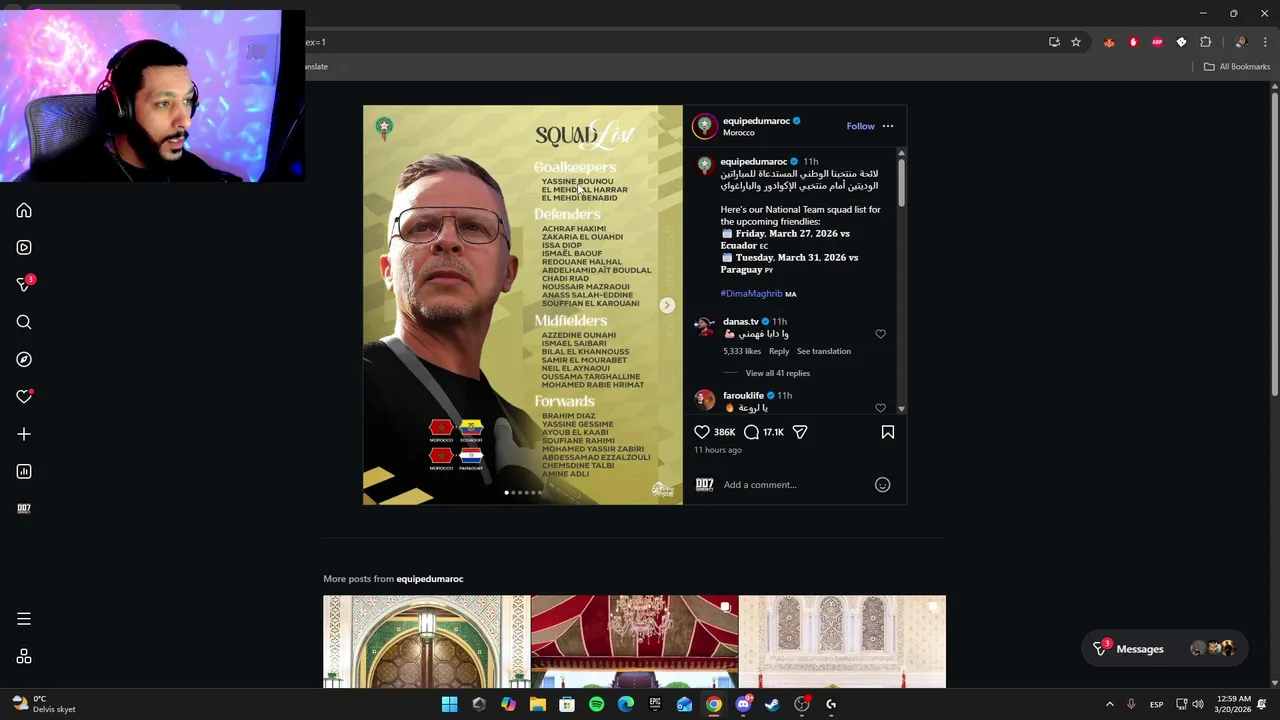Like the danas.tv comment
Viewport: 1280px width, 720px height.
tap(880, 334)
